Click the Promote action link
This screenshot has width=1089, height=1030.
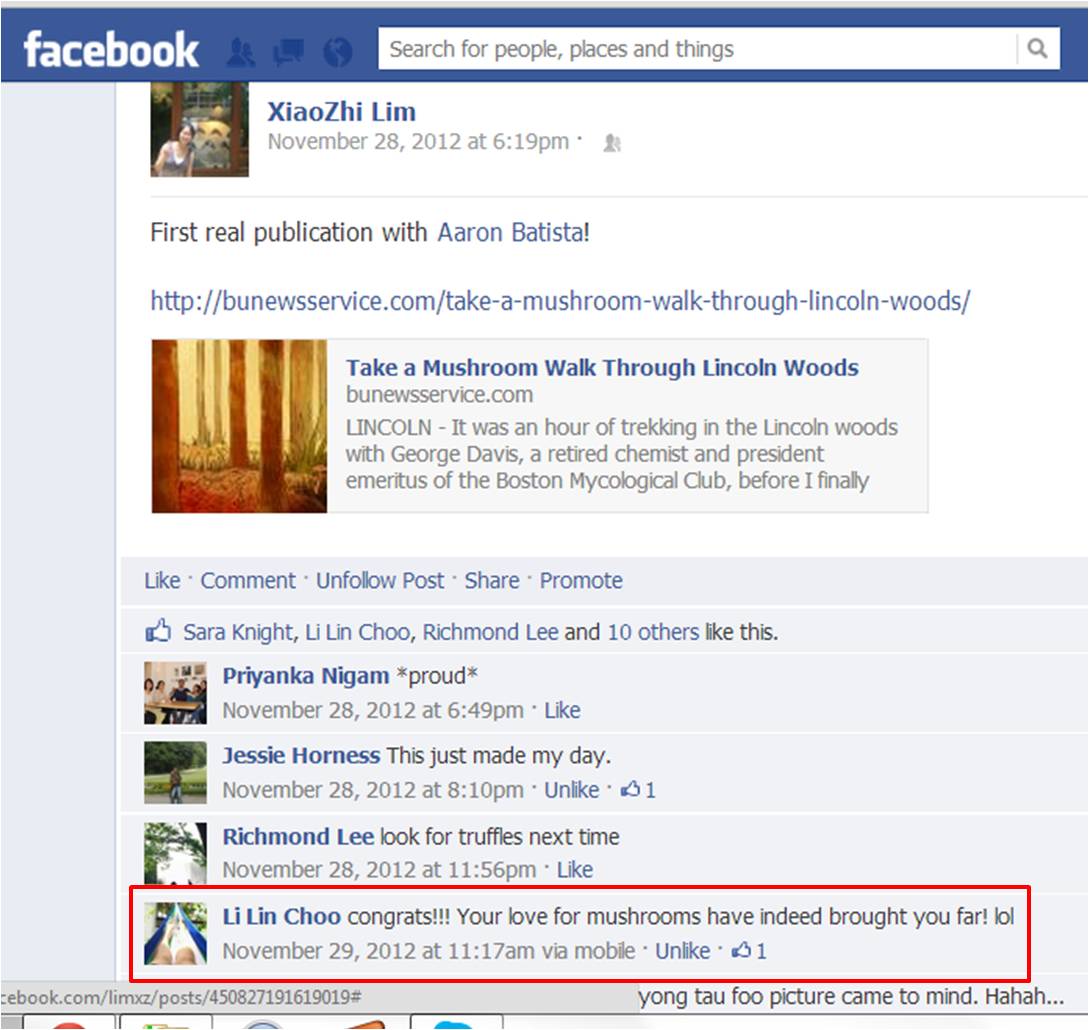point(581,580)
